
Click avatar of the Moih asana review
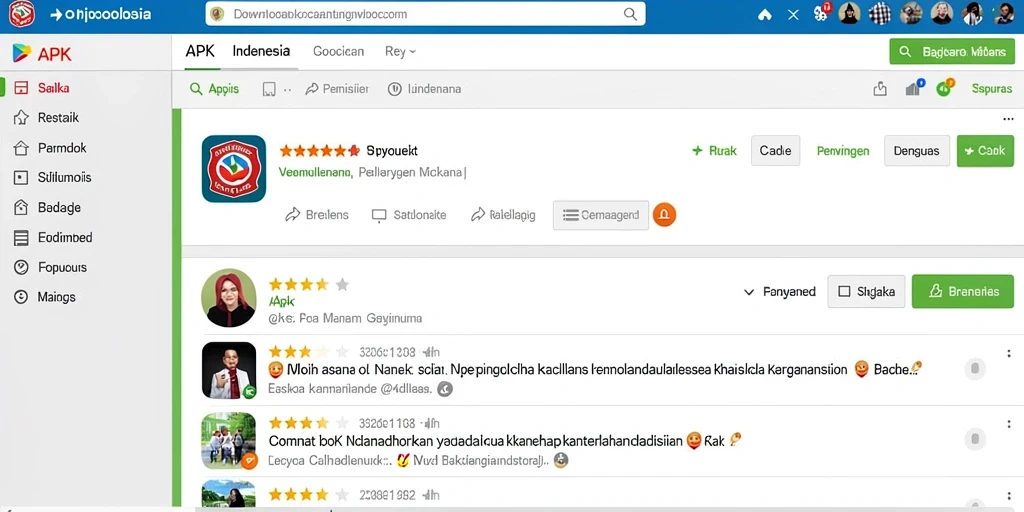coord(229,370)
